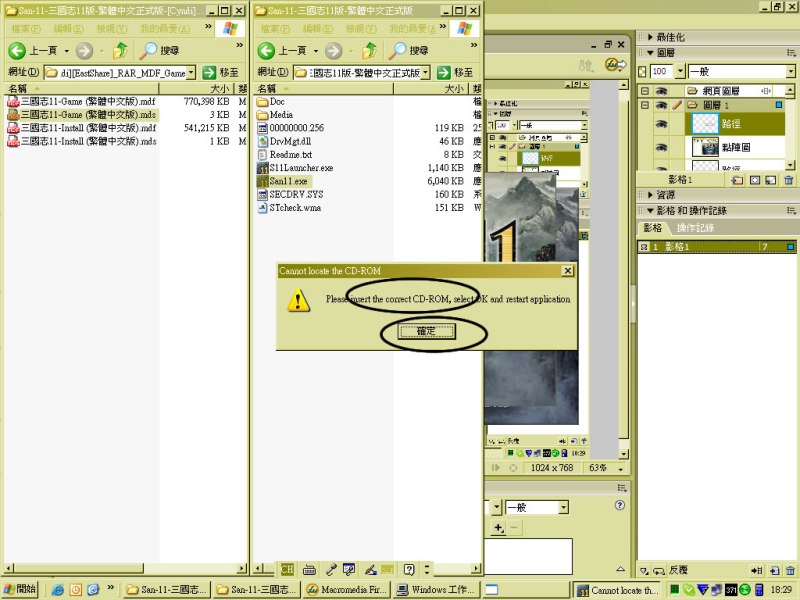Click Up folder icon in middle Explorer window
This screenshot has height=600, width=800.
click(x=369, y=50)
